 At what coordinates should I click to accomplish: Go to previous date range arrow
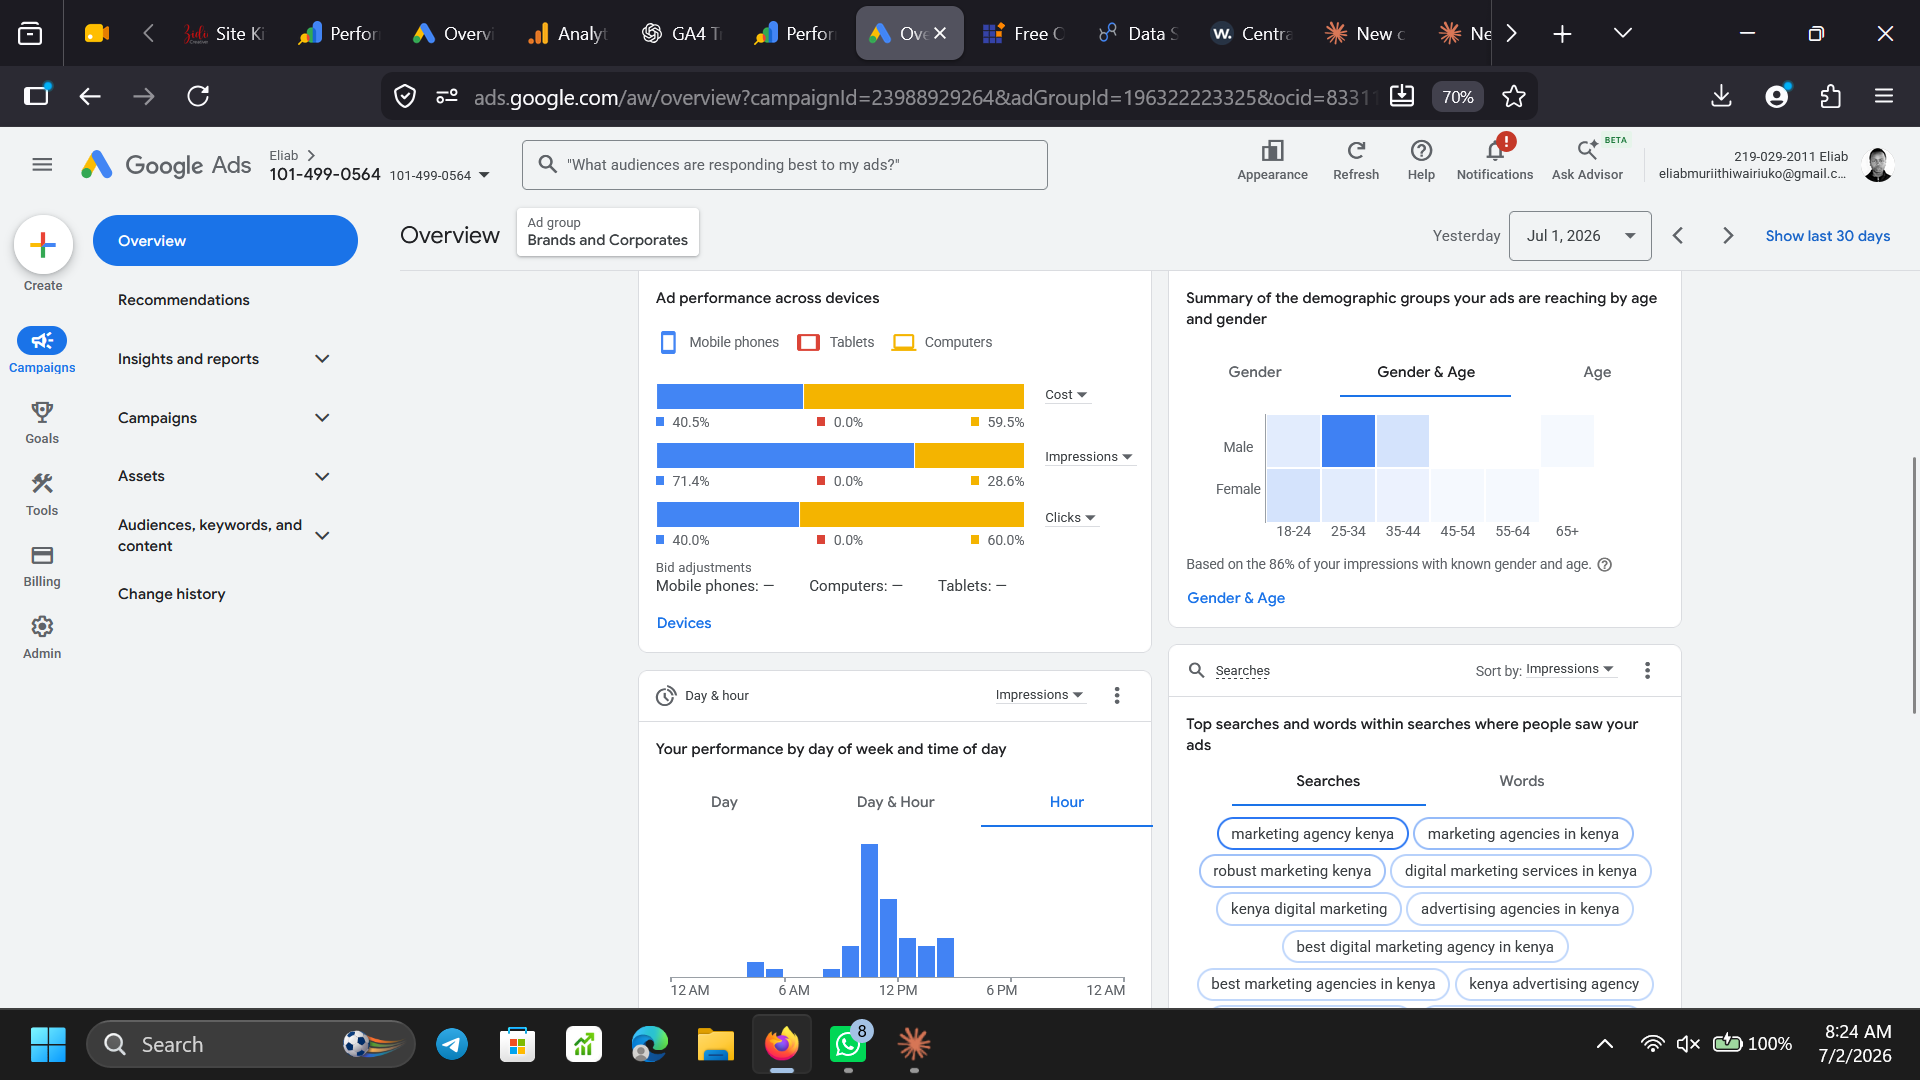1678,236
